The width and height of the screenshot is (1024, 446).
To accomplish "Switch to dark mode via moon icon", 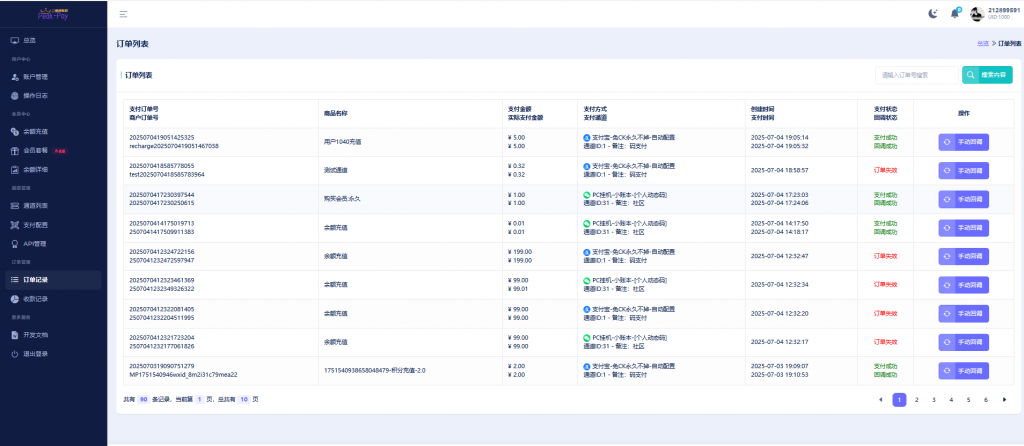I will (933, 14).
